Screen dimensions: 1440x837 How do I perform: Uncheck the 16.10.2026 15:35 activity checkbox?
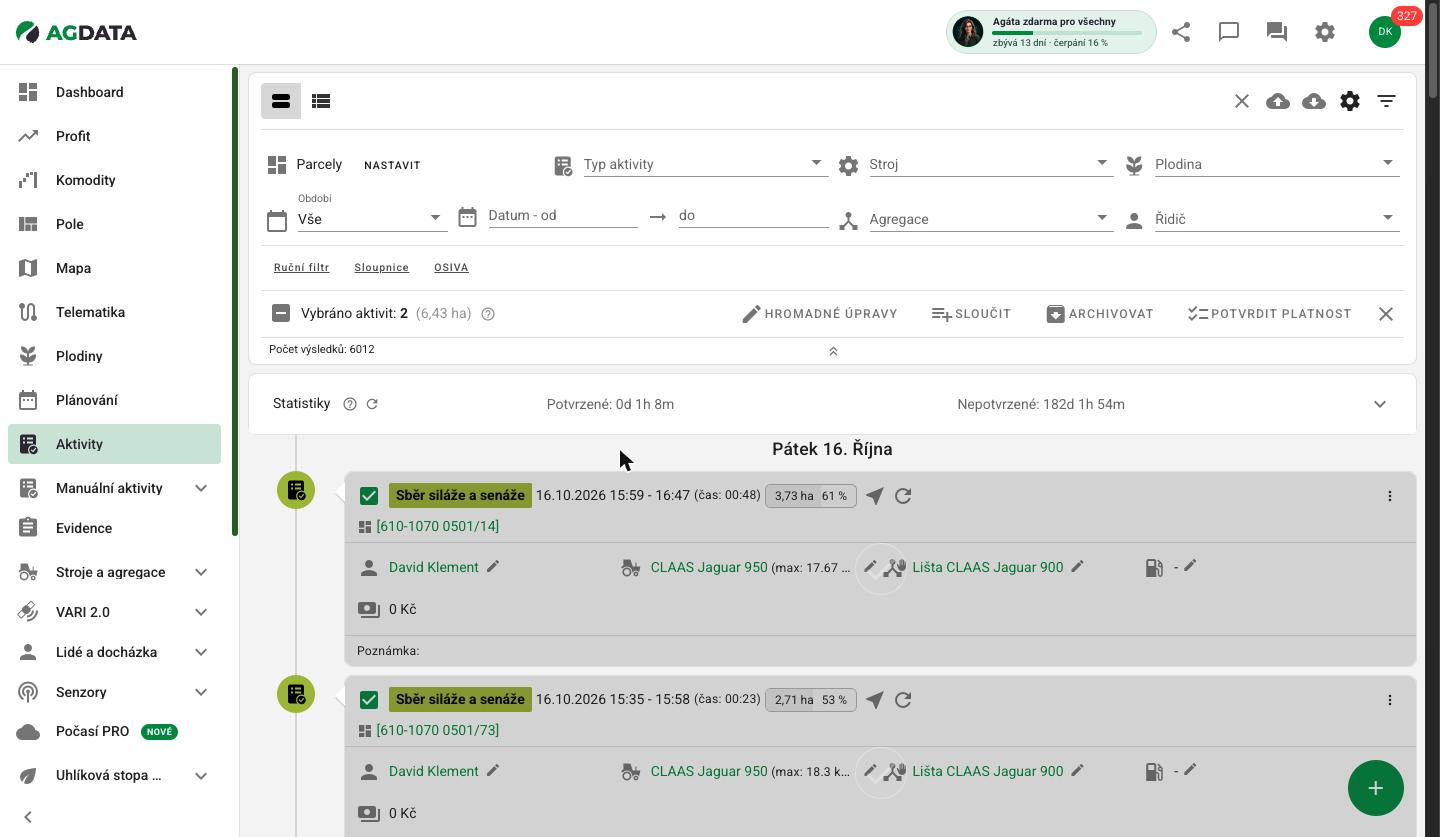(x=369, y=700)
